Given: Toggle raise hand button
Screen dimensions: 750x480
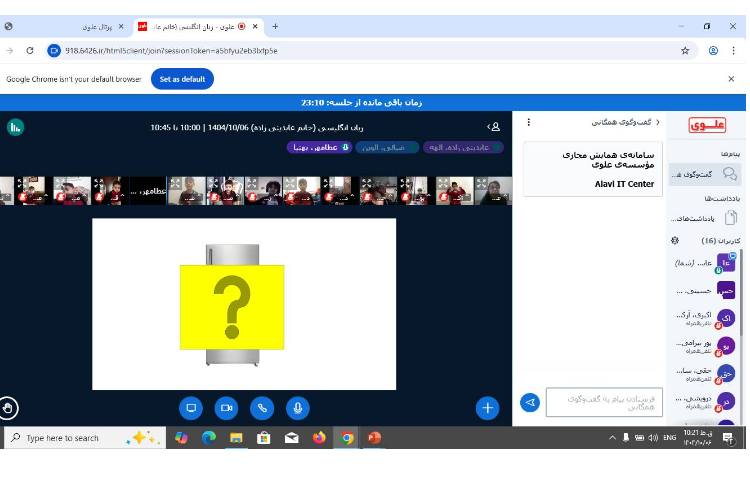Looking at the screenshot, I should click(x=8, y=408).
